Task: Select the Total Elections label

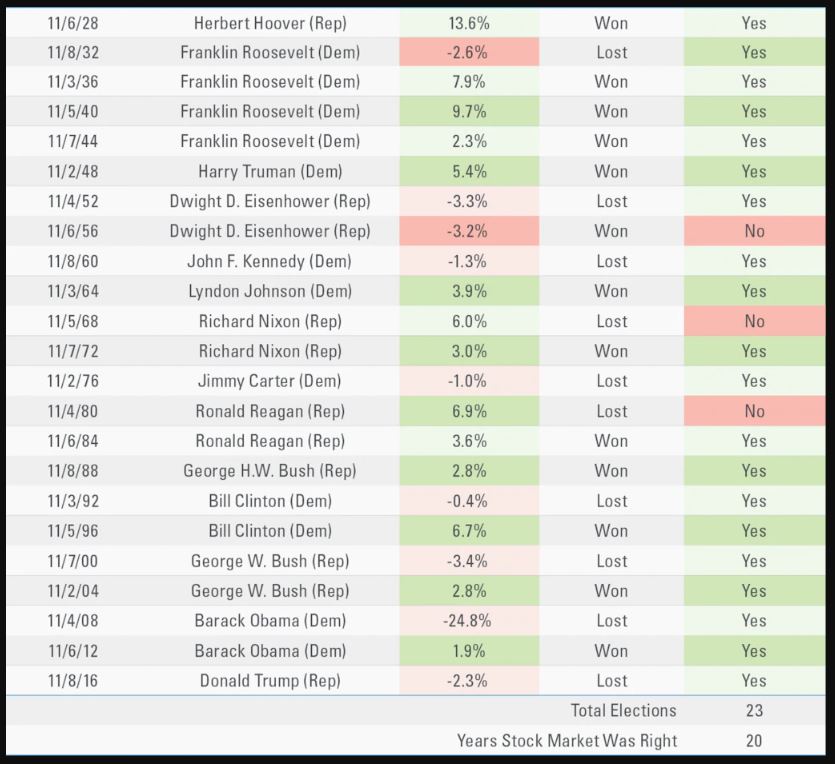Action: tap(624, 710)
